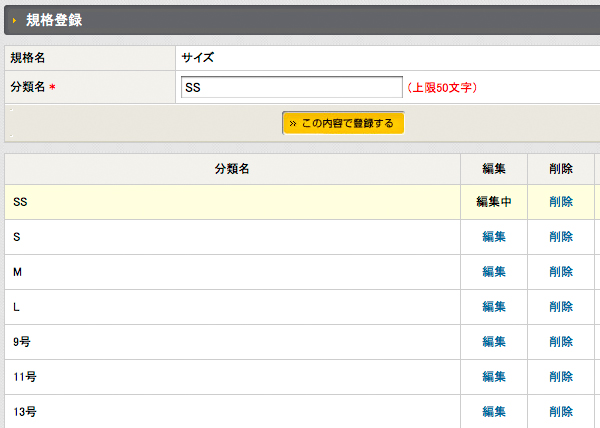Click the 規格登録 header bar title

coord(54,20)
